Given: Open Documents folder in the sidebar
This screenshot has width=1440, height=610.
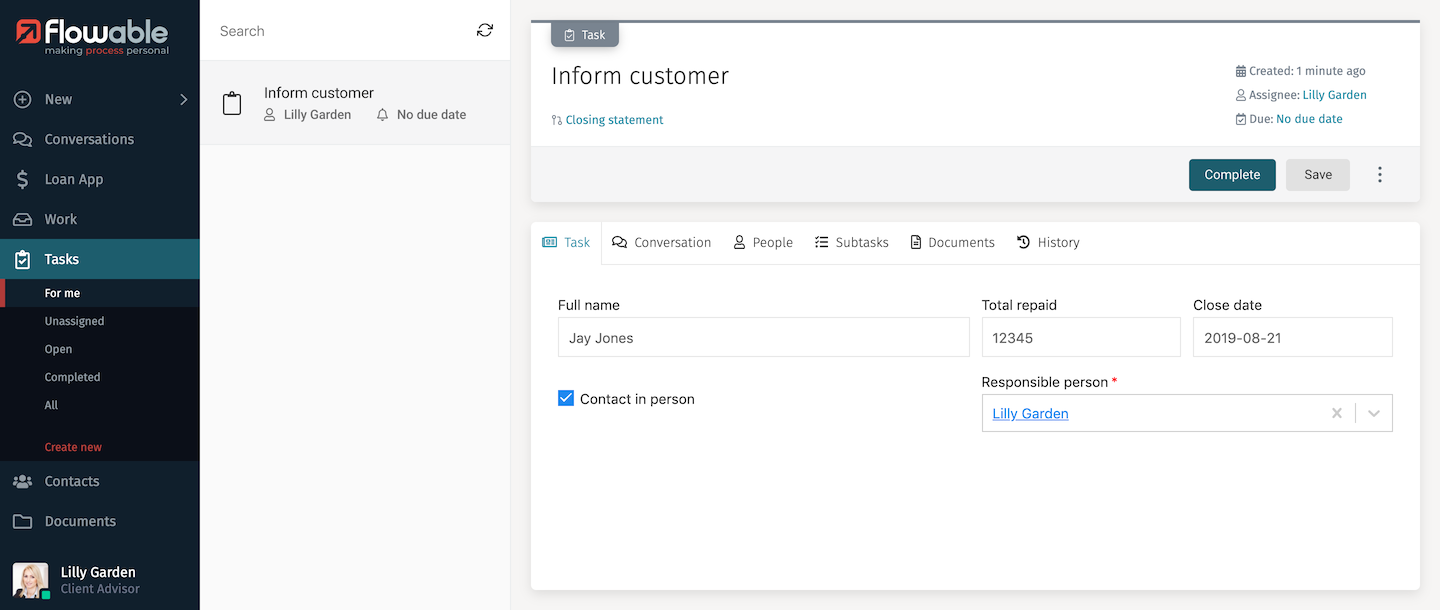Looking at the screenshot, I should click(x=79, y=521).
